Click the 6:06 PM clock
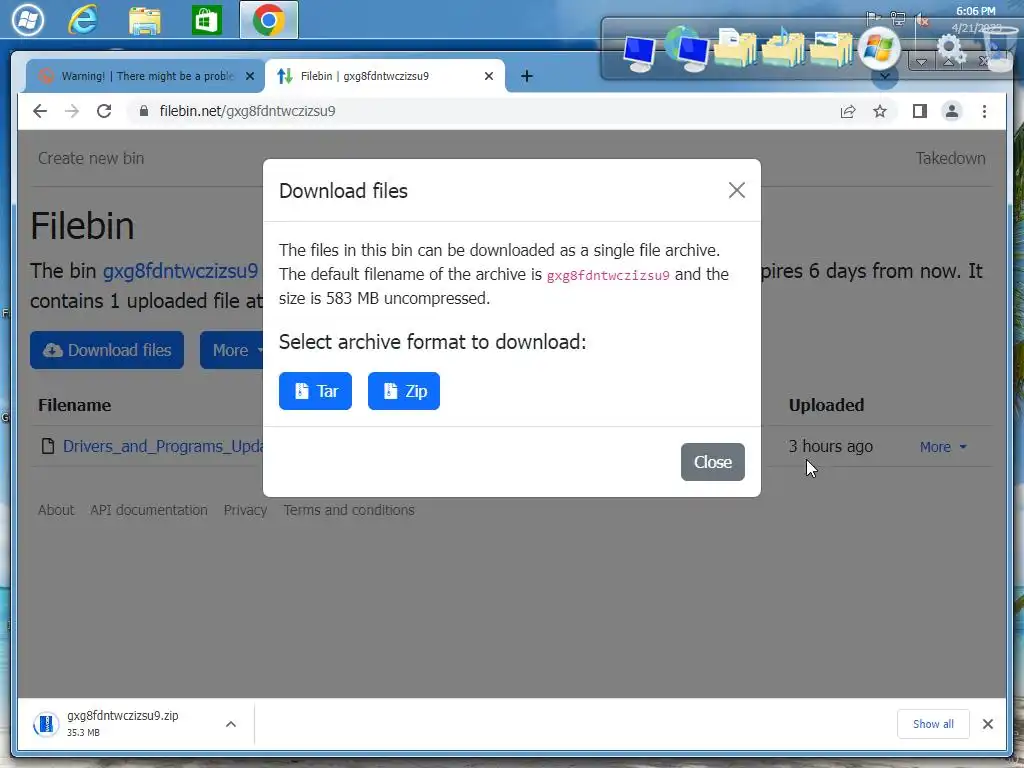Image resolution: width=1024 pixels, height=768 pixels. (976, 11)
